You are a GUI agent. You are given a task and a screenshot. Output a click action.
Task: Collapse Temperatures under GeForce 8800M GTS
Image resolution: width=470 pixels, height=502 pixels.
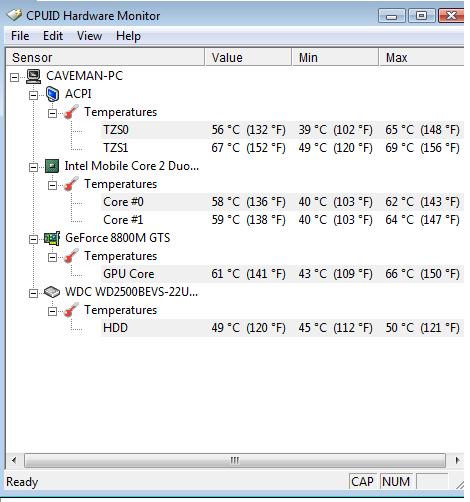tap(52, 257)
